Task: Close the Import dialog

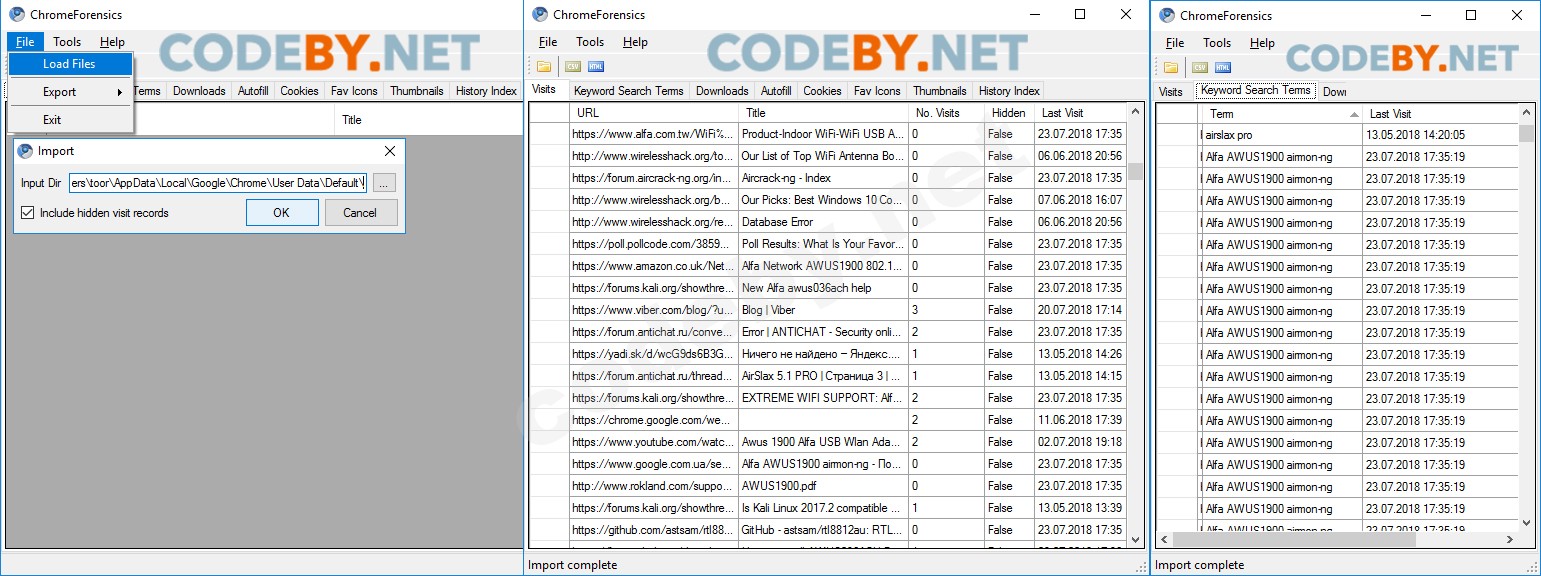Action: 390,151
